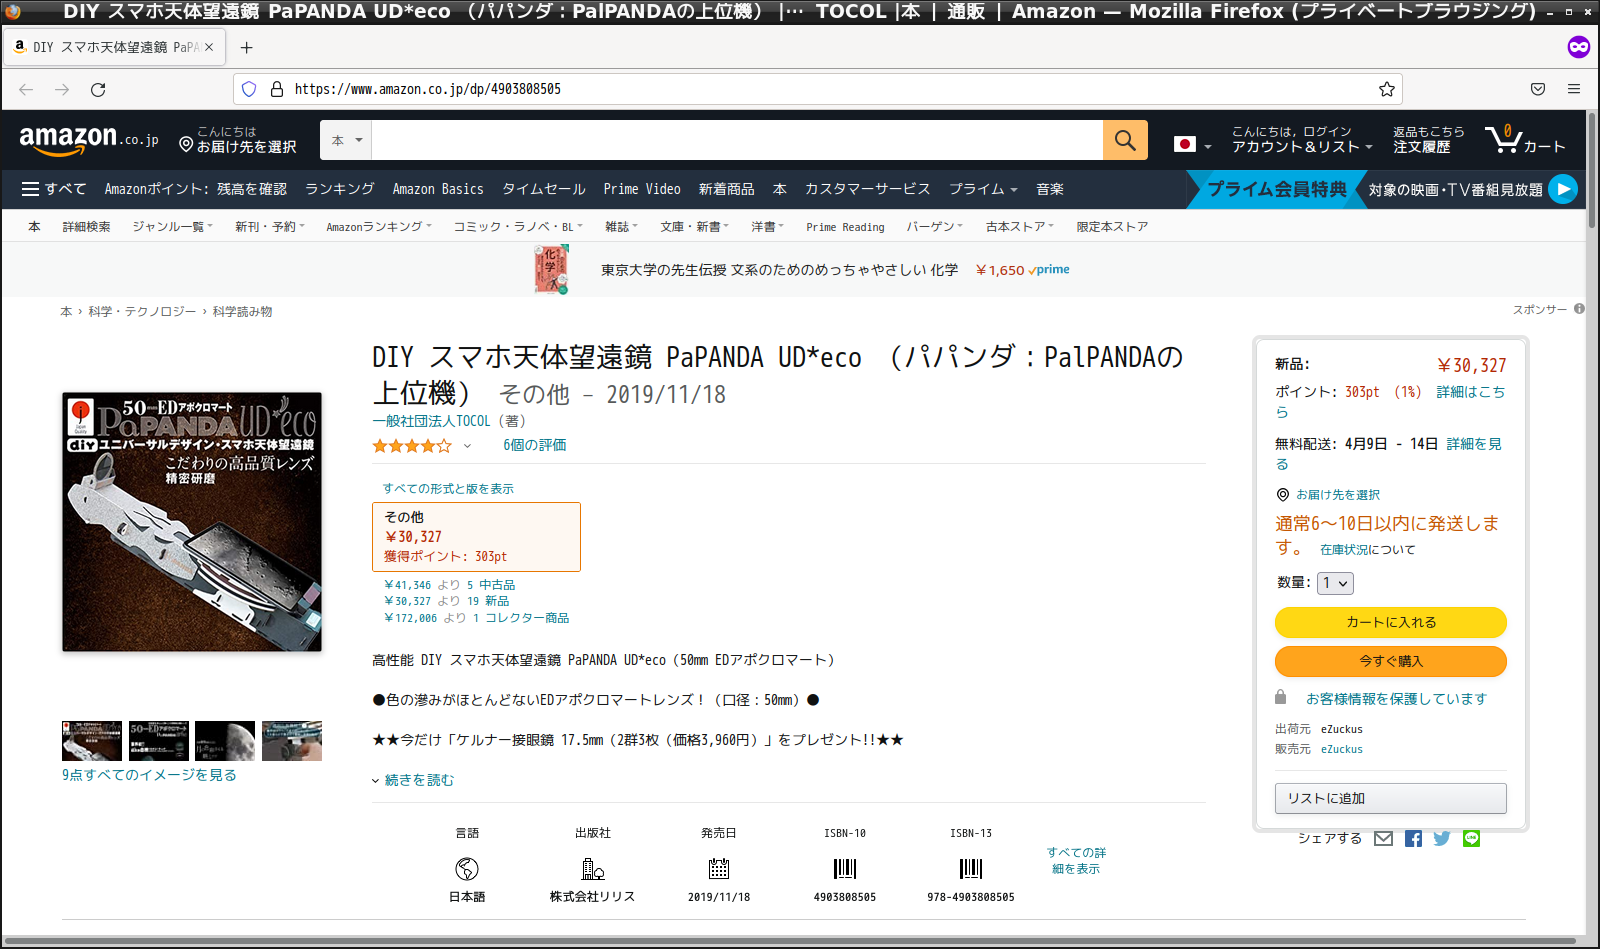Screen dimensions: 1600x949
Task: Select the その他 format box
Action: [476, 537]
